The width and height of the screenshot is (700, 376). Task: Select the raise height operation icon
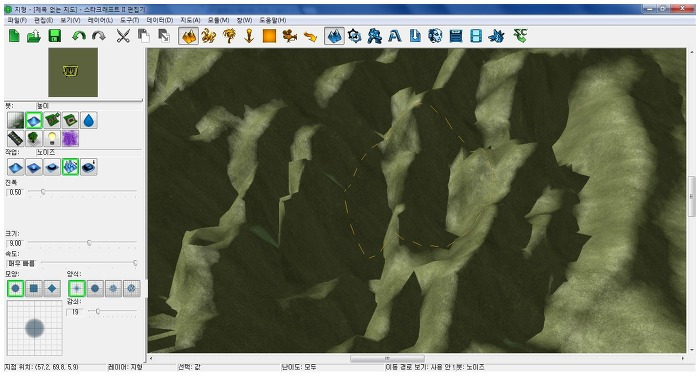16,167
